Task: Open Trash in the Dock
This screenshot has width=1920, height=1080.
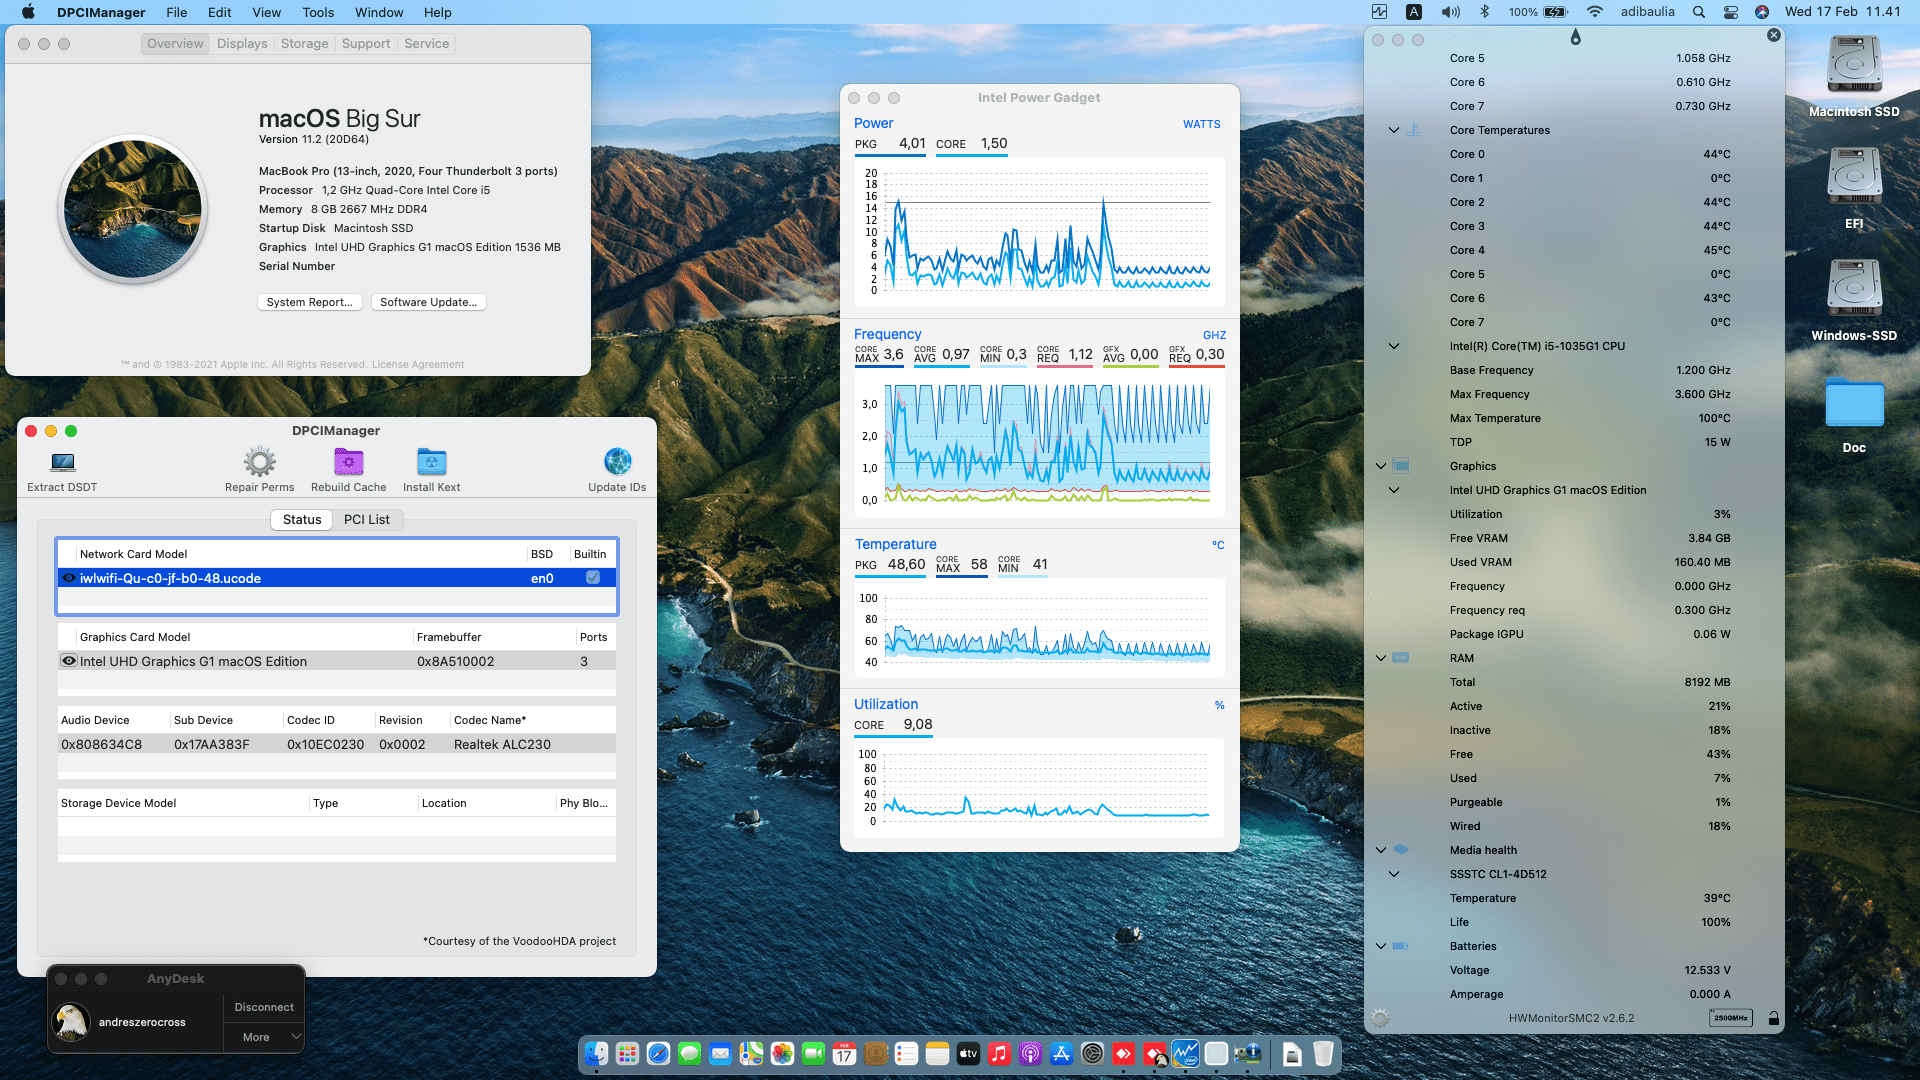Action: [x=1323, y=1053]
